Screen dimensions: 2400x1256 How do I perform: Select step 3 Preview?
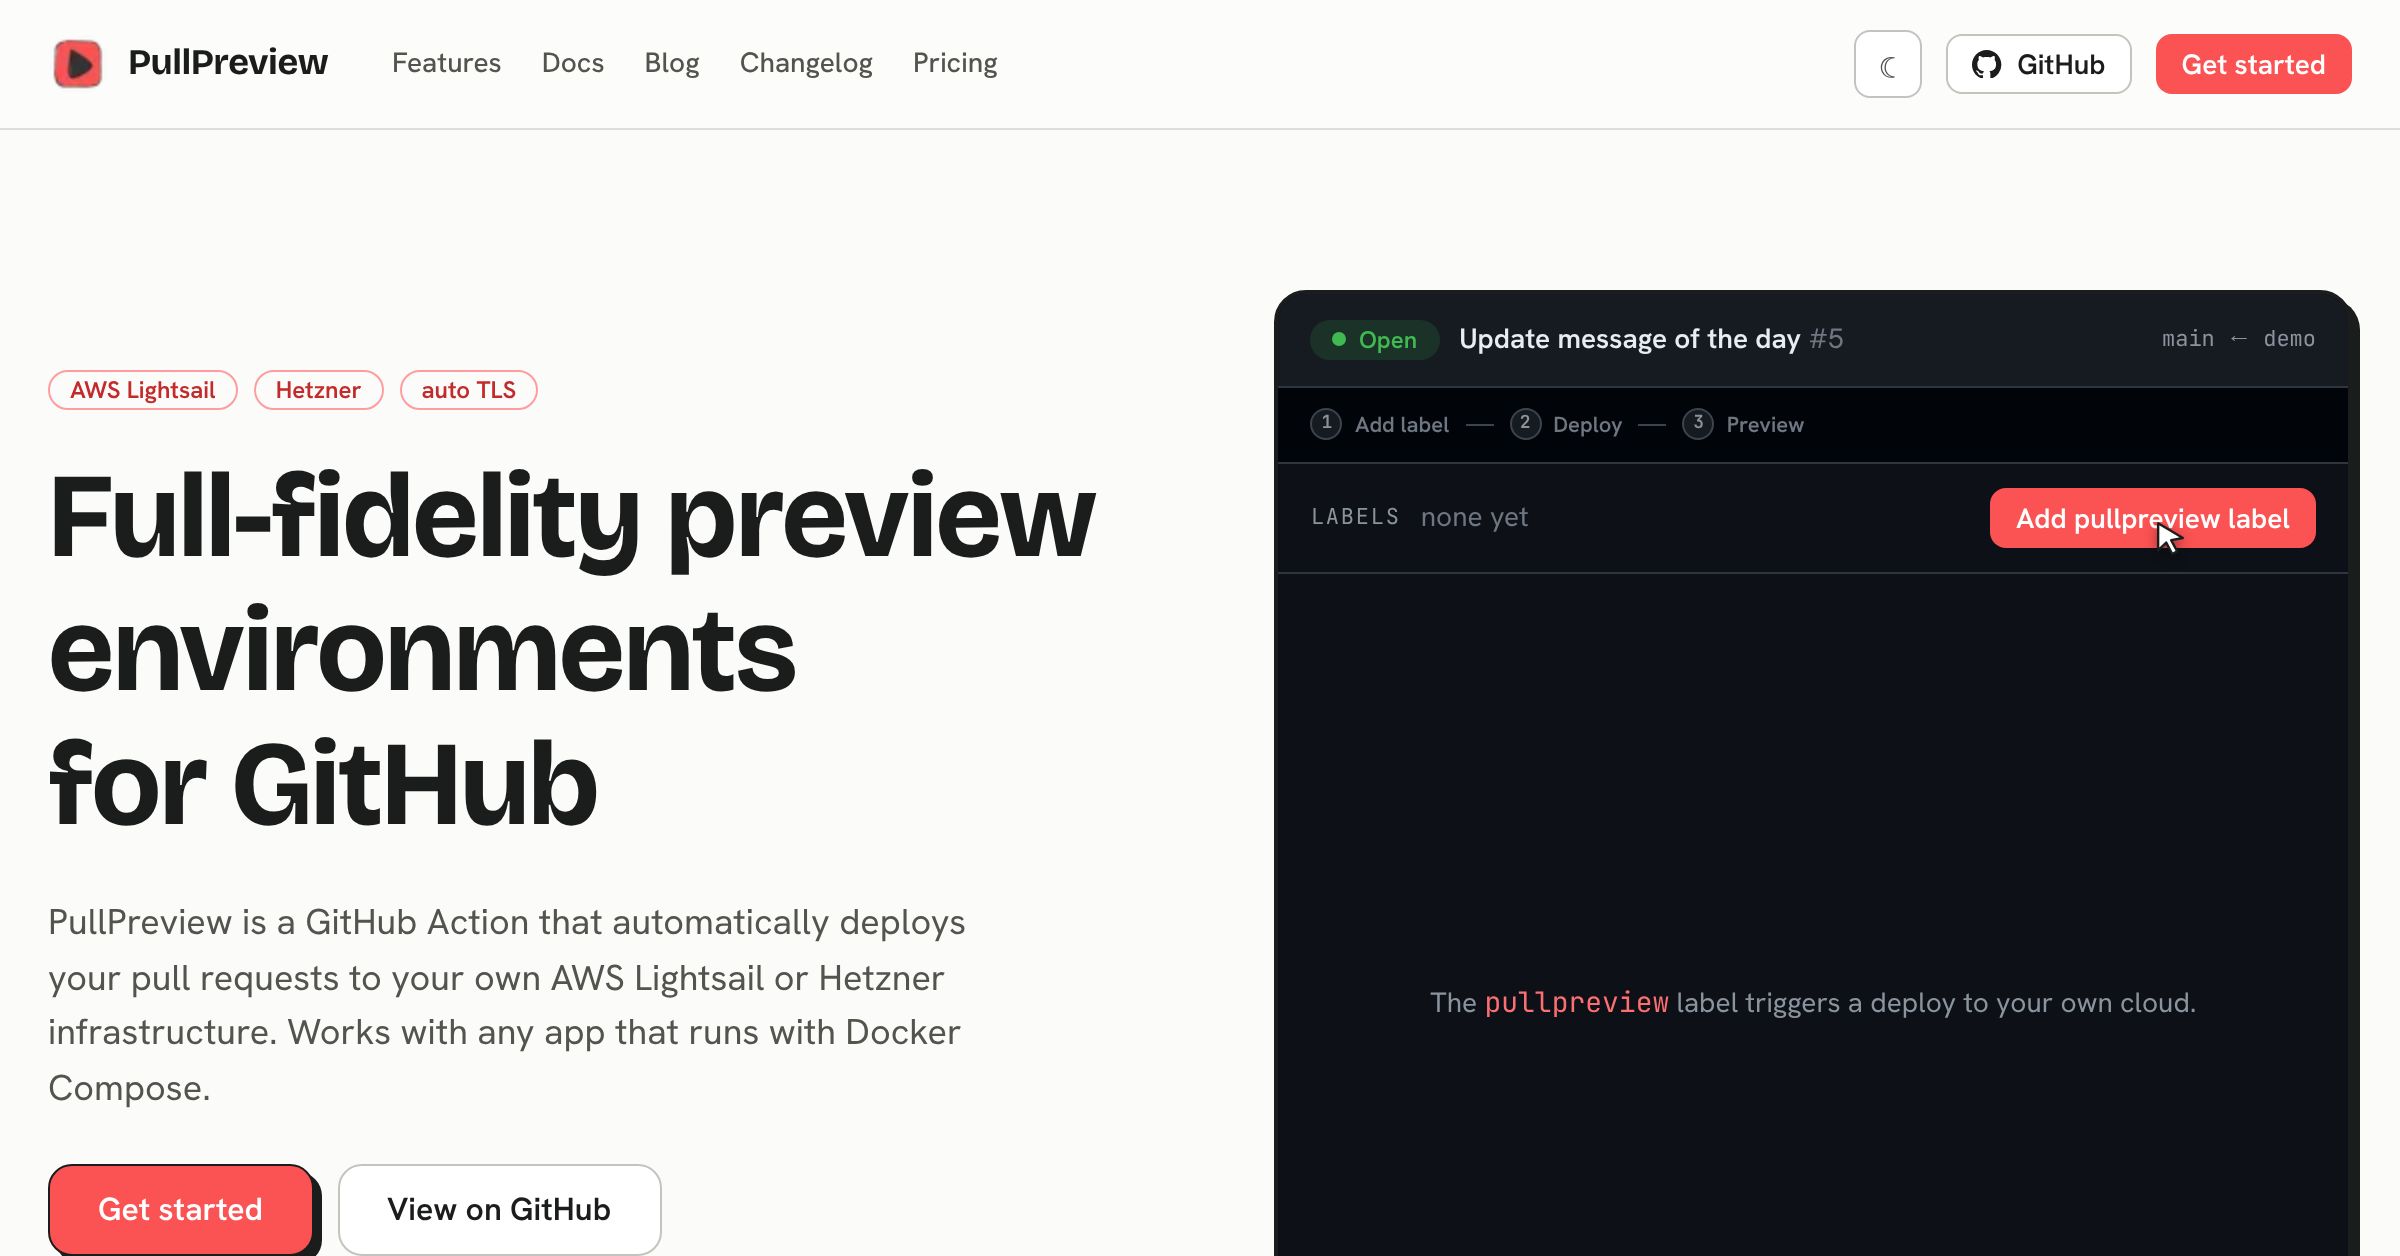[1743, 424]
